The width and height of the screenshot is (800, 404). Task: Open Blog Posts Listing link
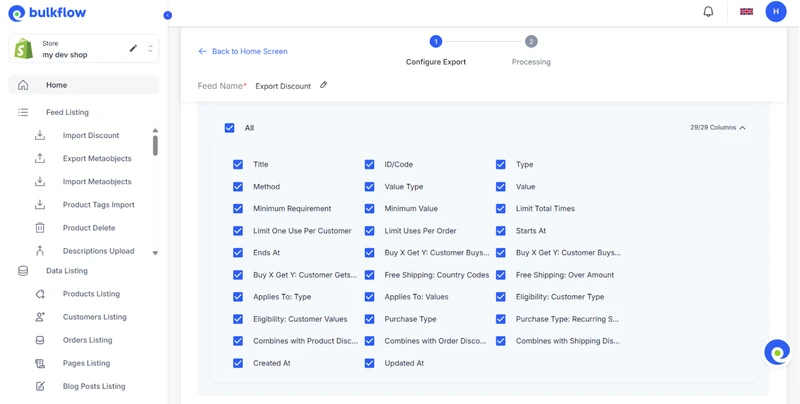(94, 386)
